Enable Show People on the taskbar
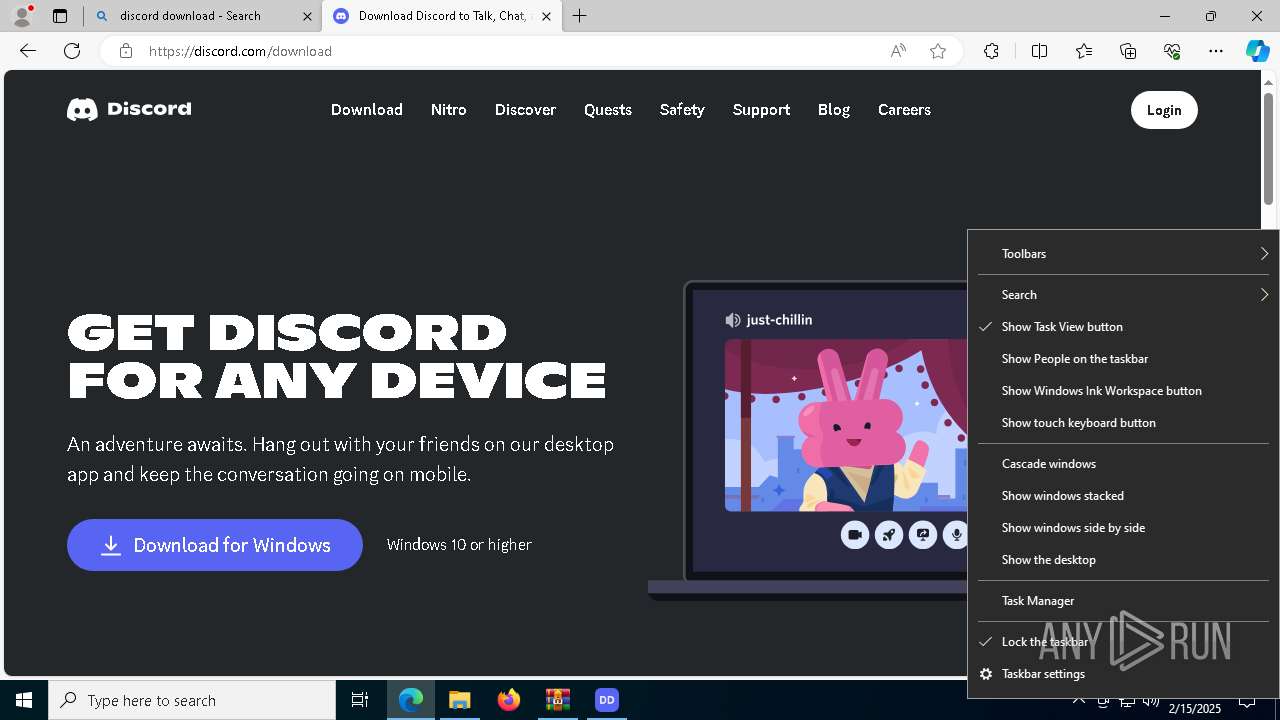Viewport: 1280px width, 720px height. 1123,359
